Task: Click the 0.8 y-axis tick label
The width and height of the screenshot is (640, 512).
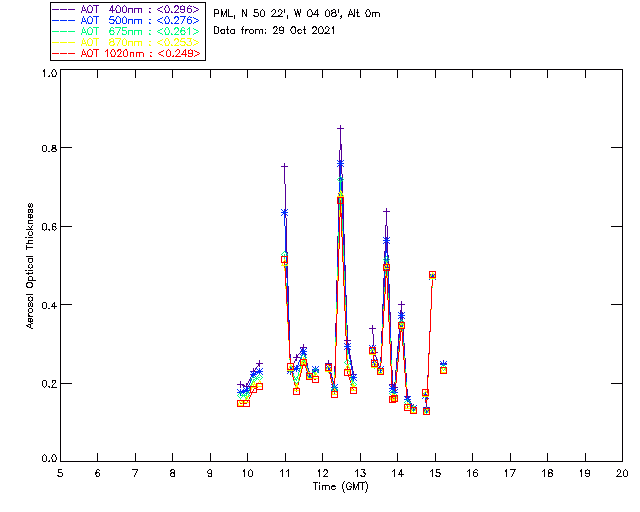Action: (49, 148)
